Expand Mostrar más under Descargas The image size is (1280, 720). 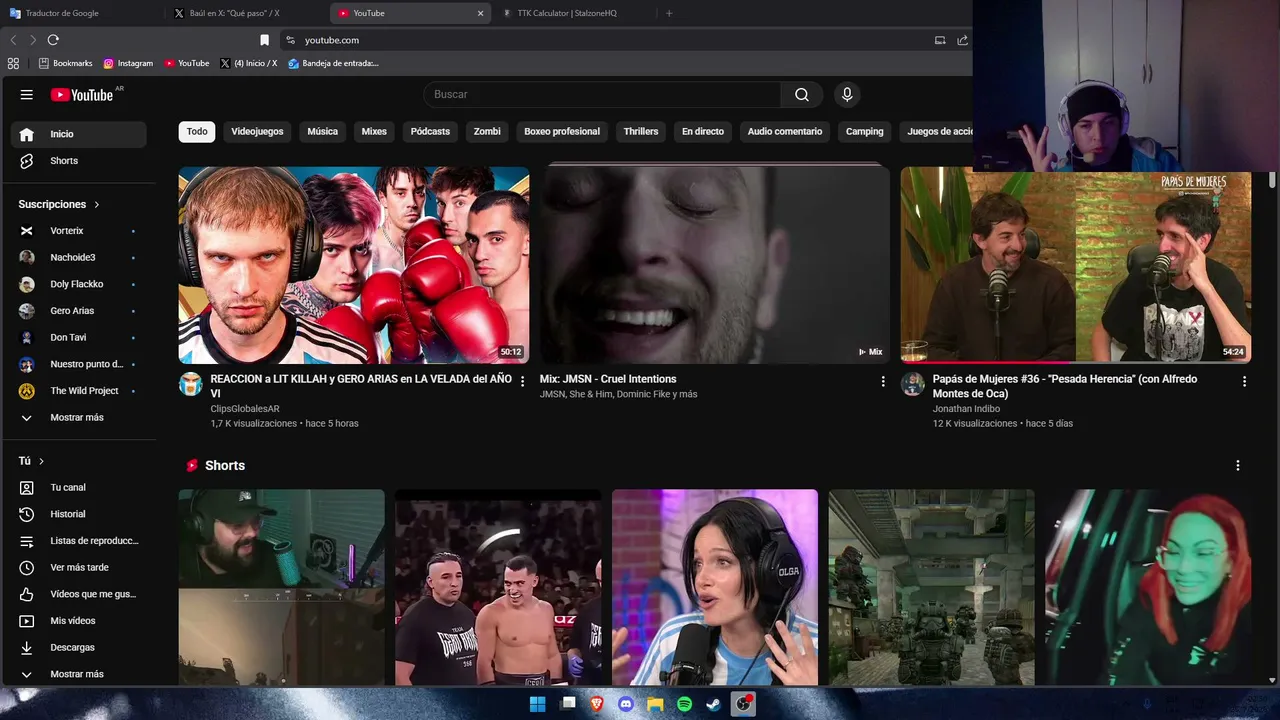(77, 675)
